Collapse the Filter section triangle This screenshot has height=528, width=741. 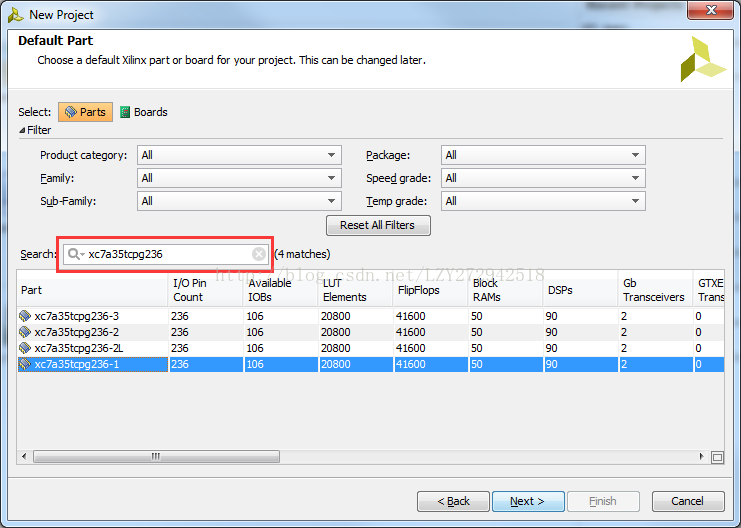[x=22, y=130]
